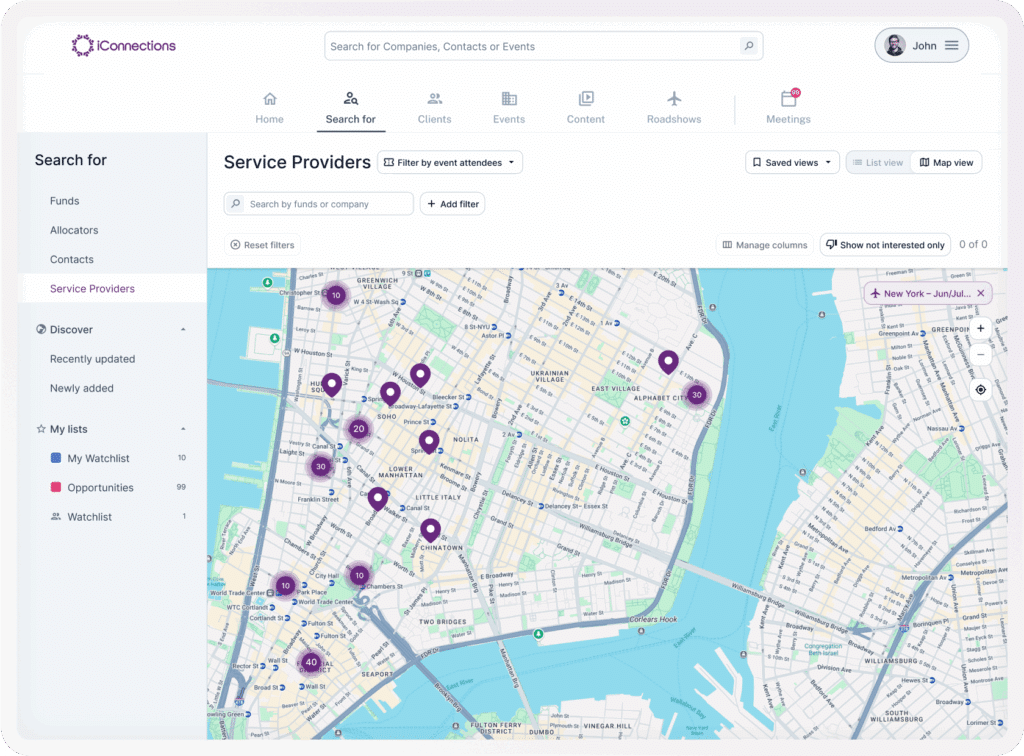Switch to List view
The image size is (1024, 756).
[x=878, y=162]
